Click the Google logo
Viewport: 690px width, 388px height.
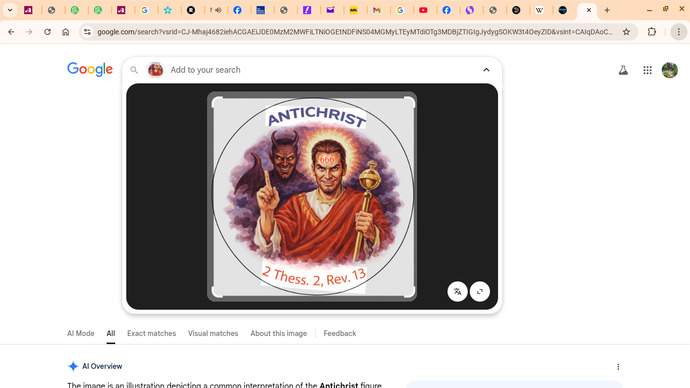(90, 69)
